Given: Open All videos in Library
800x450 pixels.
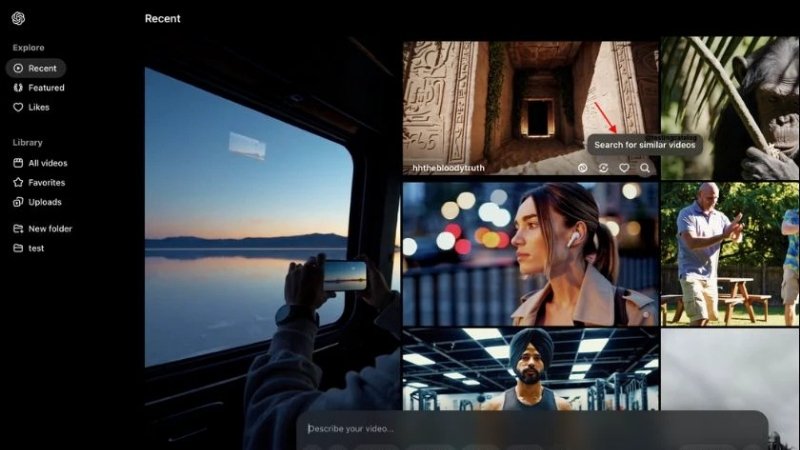Looking at the screenshot, I should click(47, 163).
